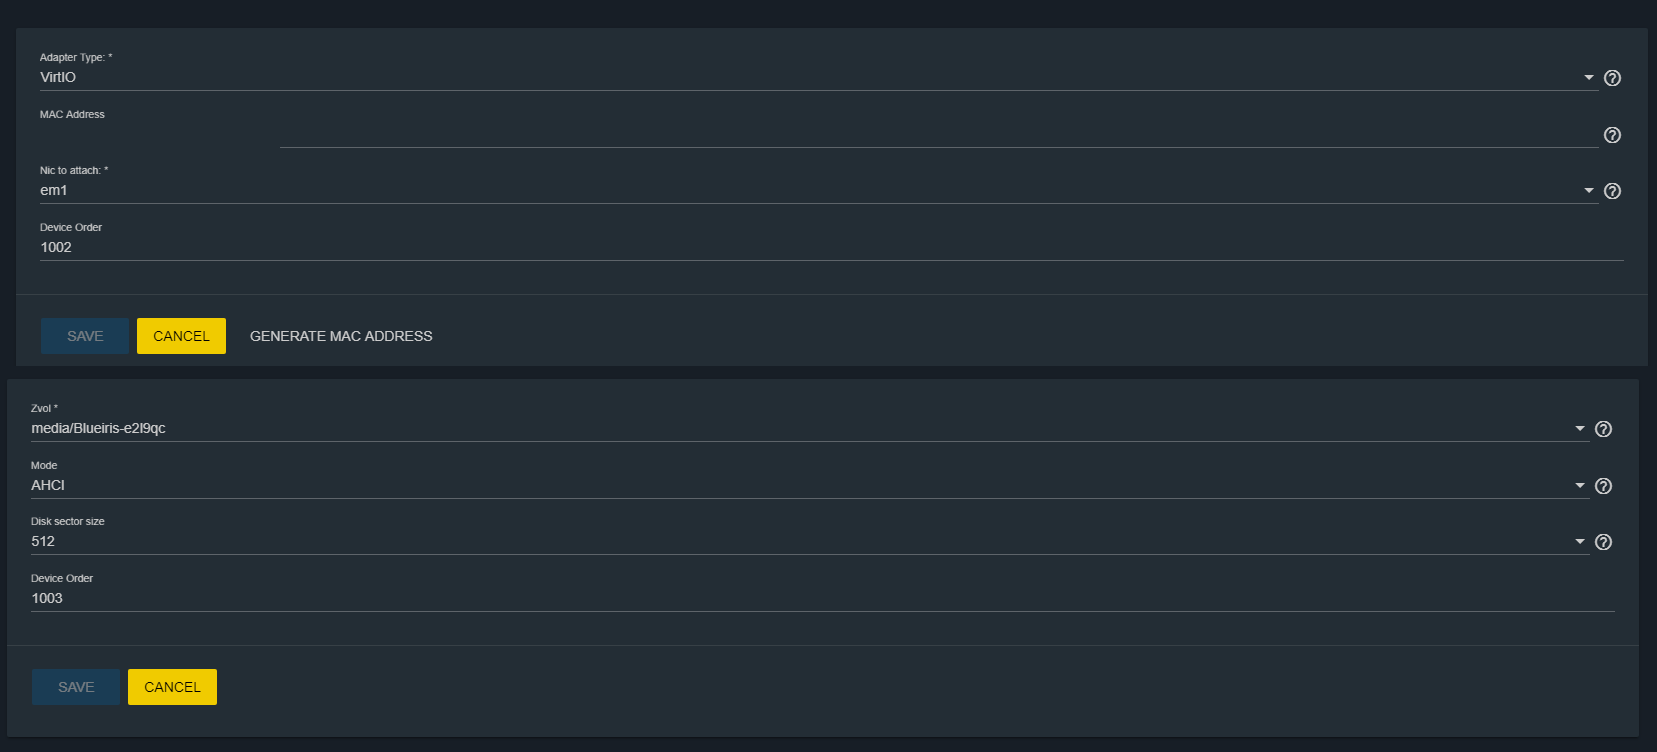The height and width of the screenshot is (752, 1657).
Task: Open help tooltip for Nic to attach
Action: [1612, 191]
